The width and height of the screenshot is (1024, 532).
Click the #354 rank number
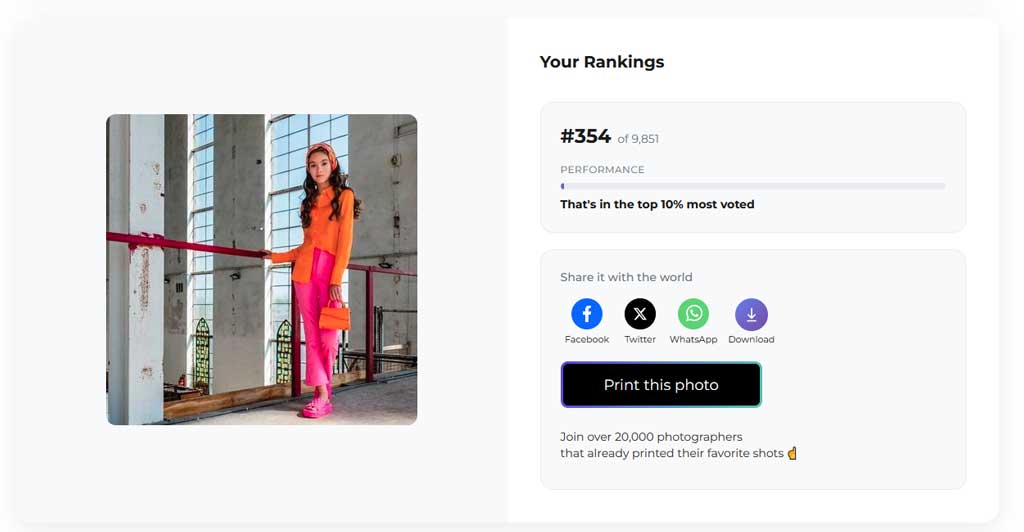(585, 136)
